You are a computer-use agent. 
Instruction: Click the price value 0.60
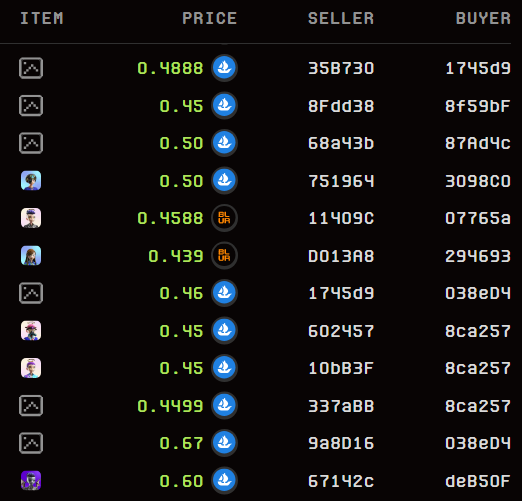(181, 481)
